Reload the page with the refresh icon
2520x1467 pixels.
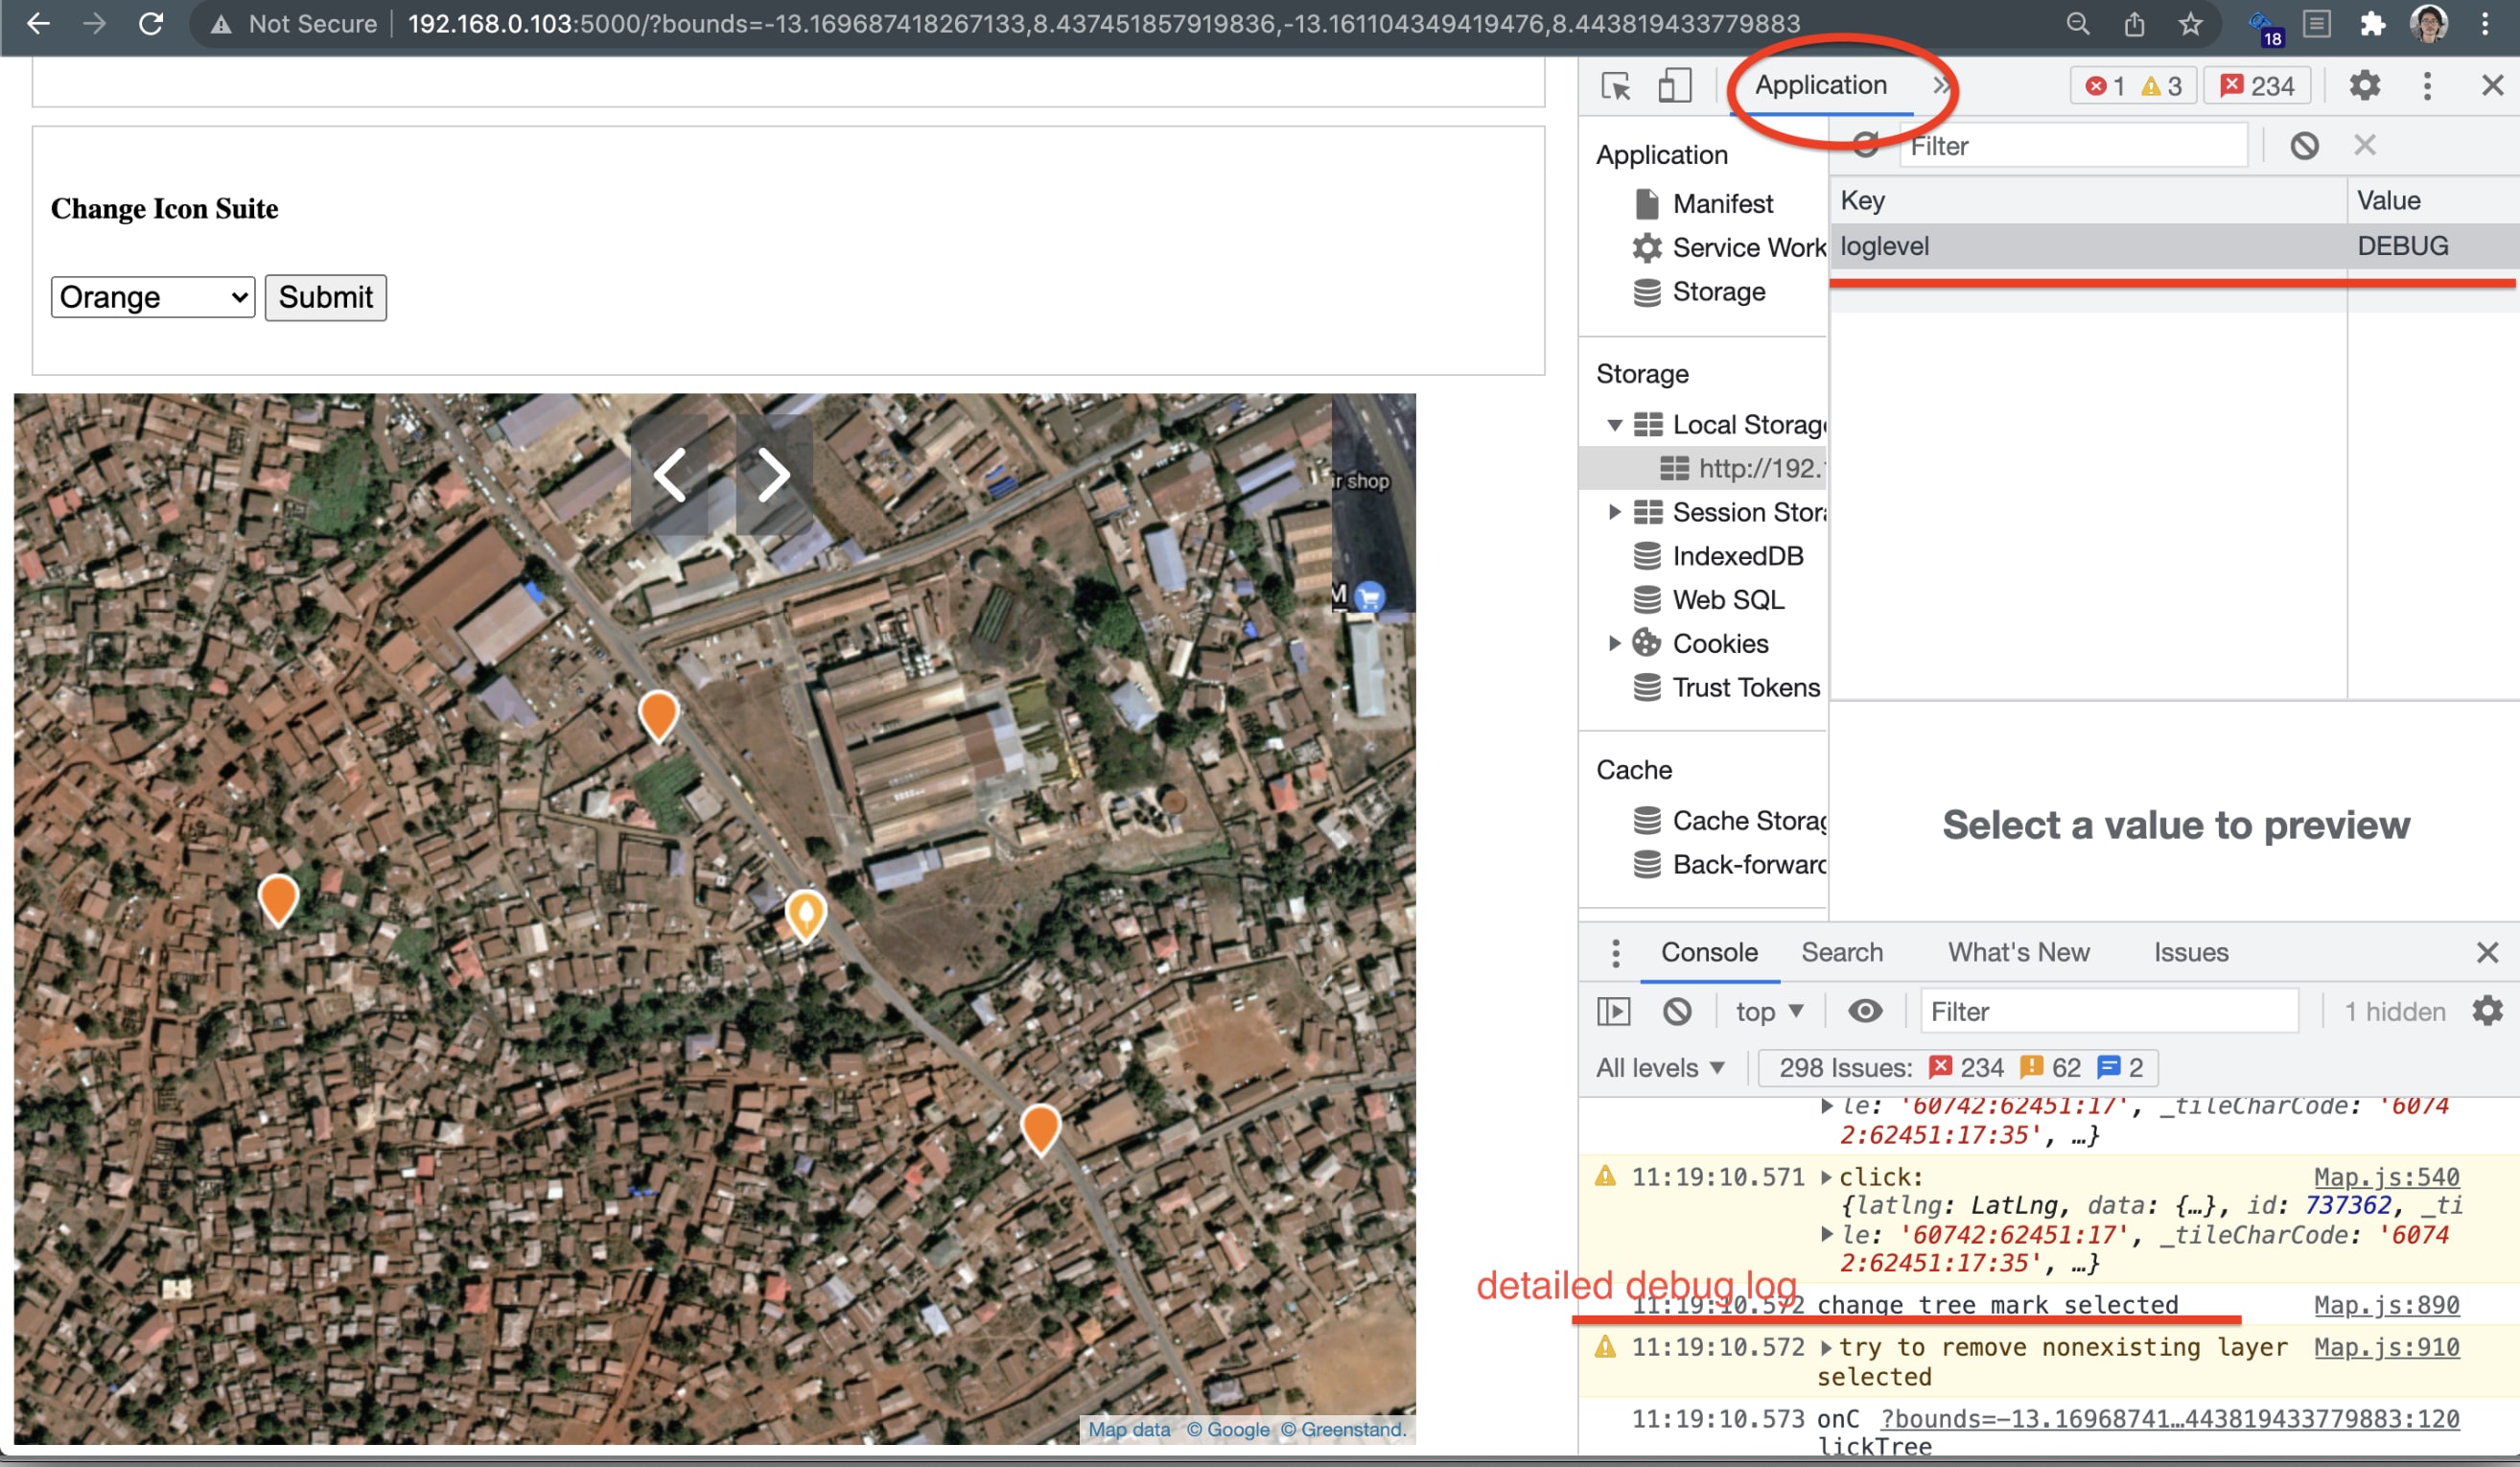pos(151,23)
